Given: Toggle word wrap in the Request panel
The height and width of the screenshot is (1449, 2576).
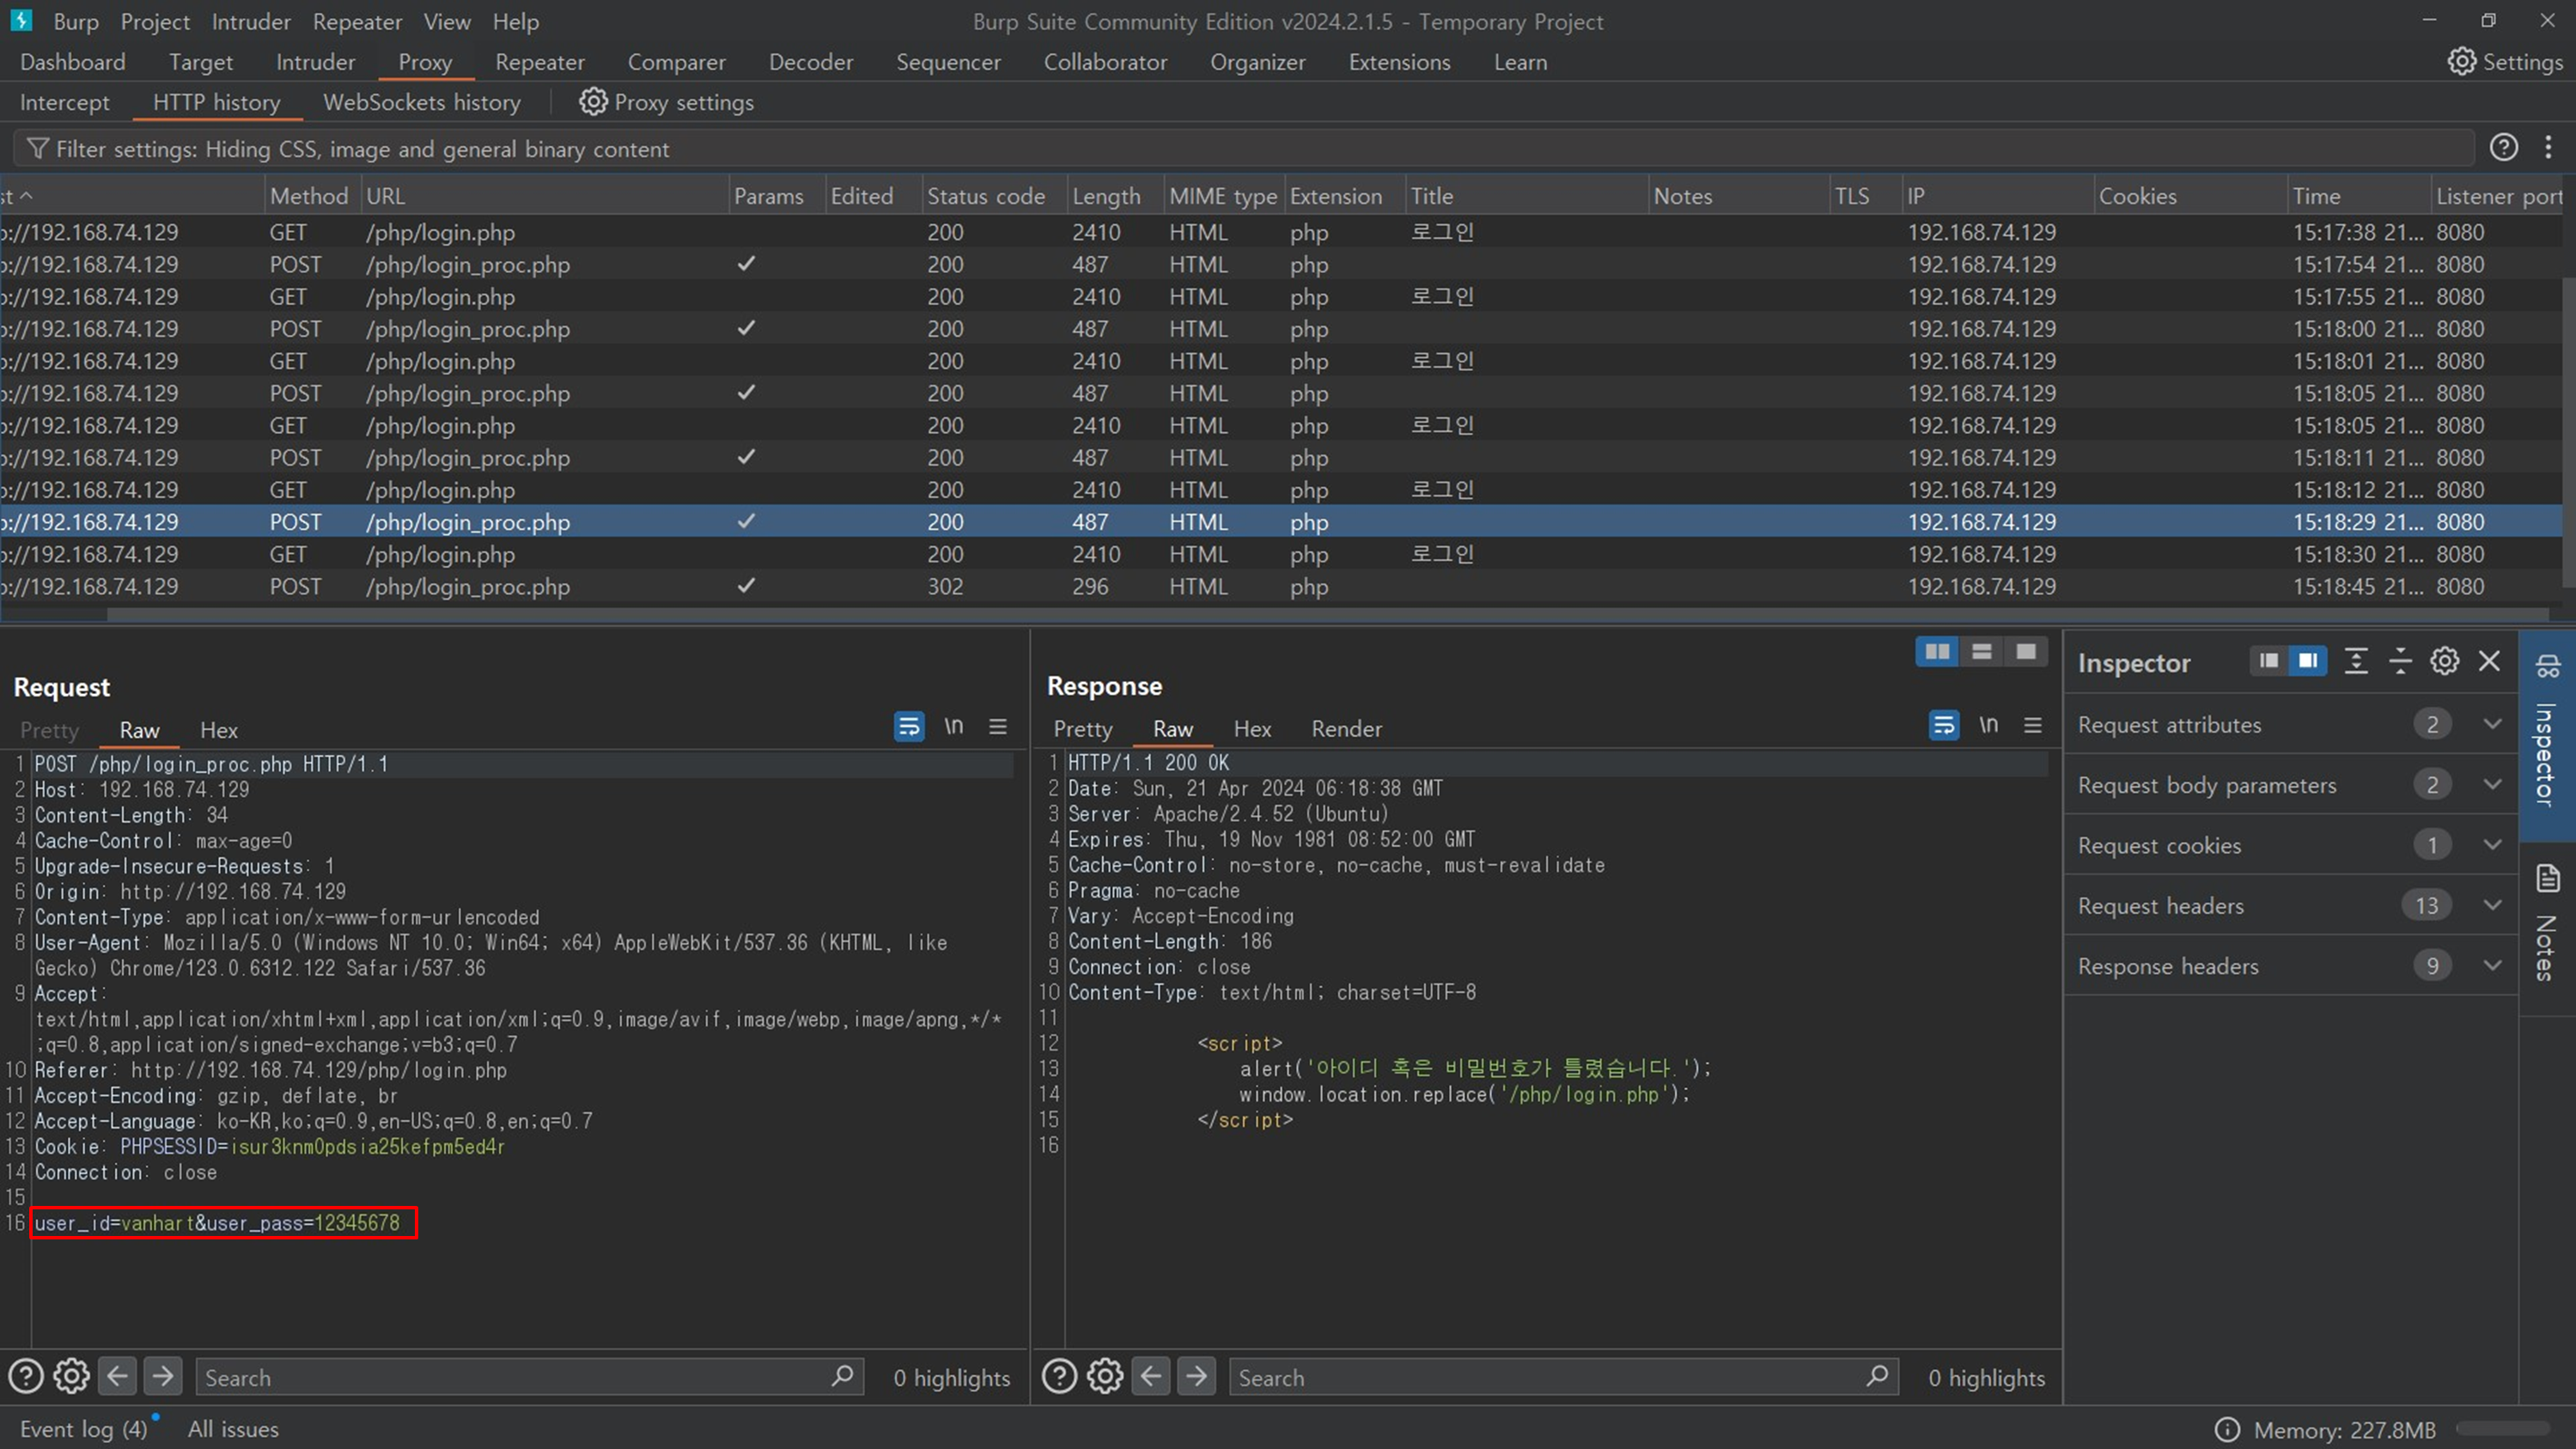Looking at the screenshot, I should tap(909, 727).
